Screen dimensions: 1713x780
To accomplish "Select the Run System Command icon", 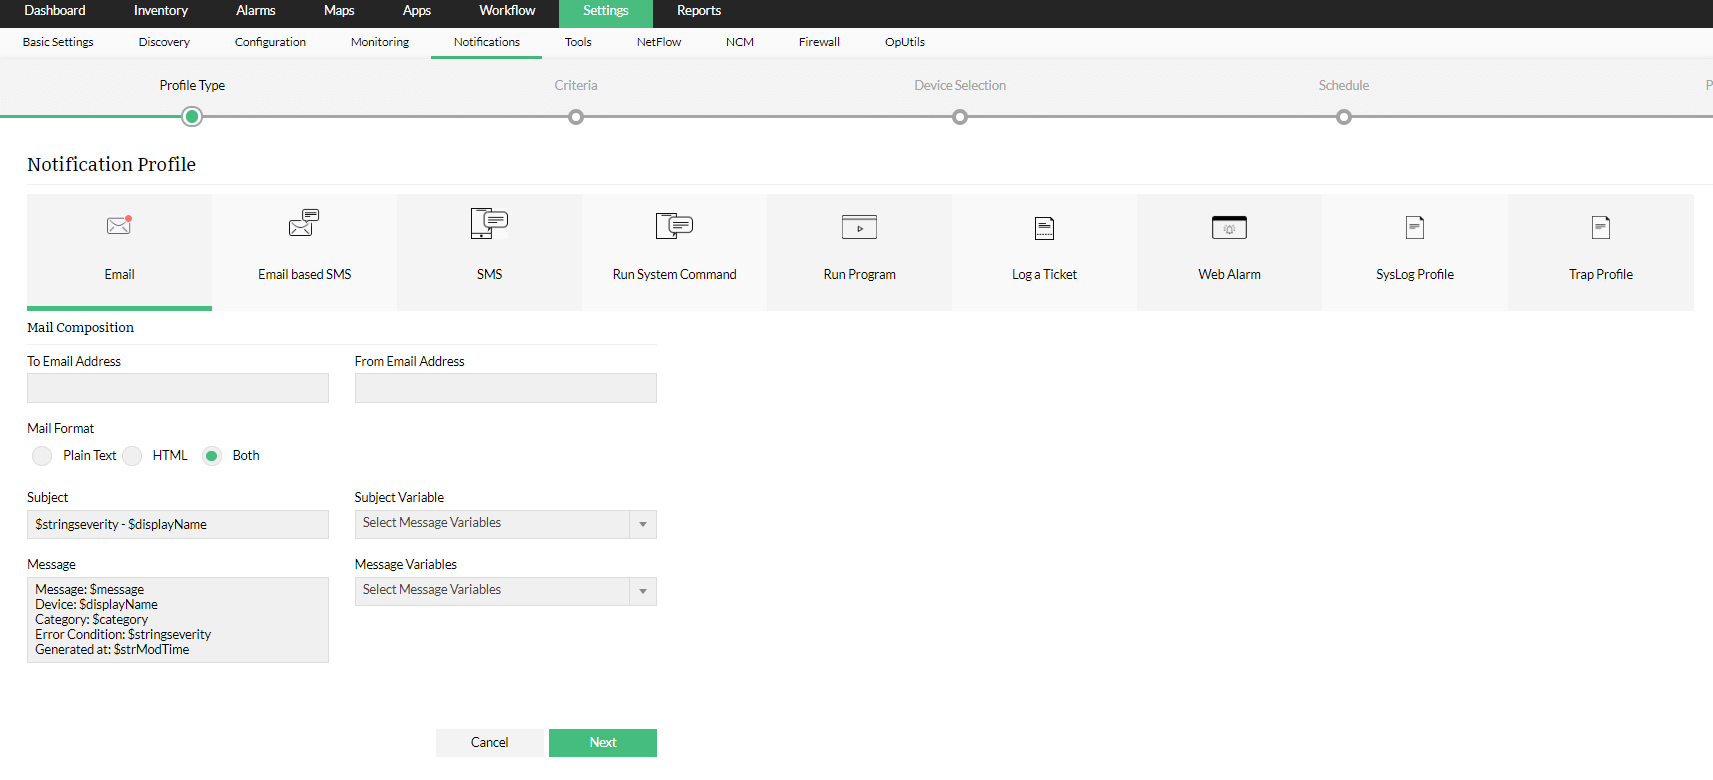I will [674, 225].
